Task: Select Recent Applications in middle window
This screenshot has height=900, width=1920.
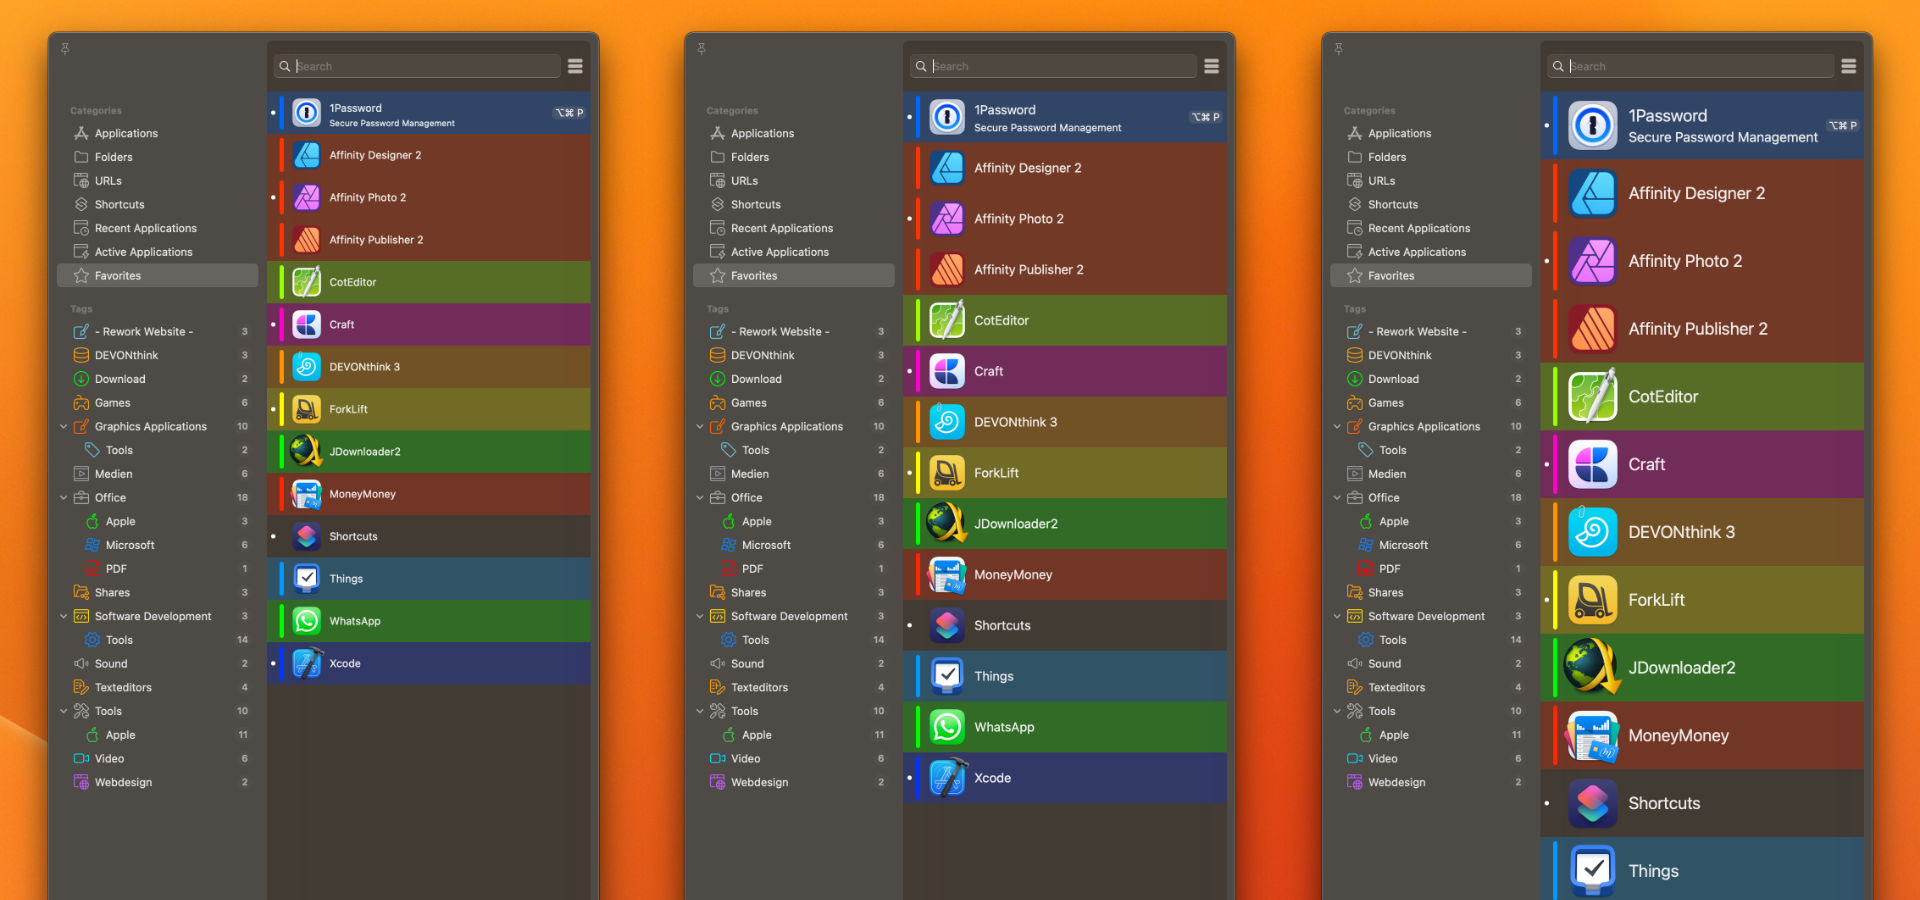Action: [793, 228]
